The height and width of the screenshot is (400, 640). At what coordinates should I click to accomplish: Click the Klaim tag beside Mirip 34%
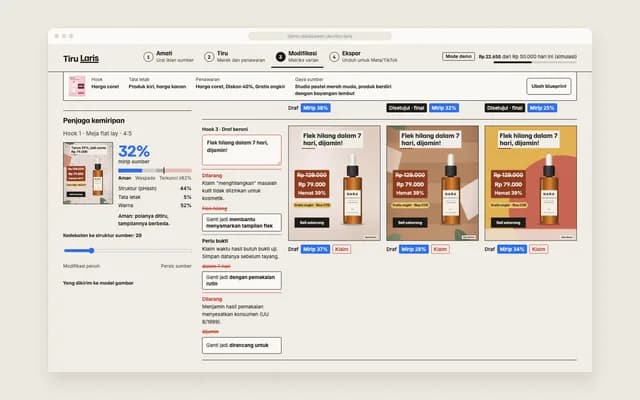click(x=538, y=249)
